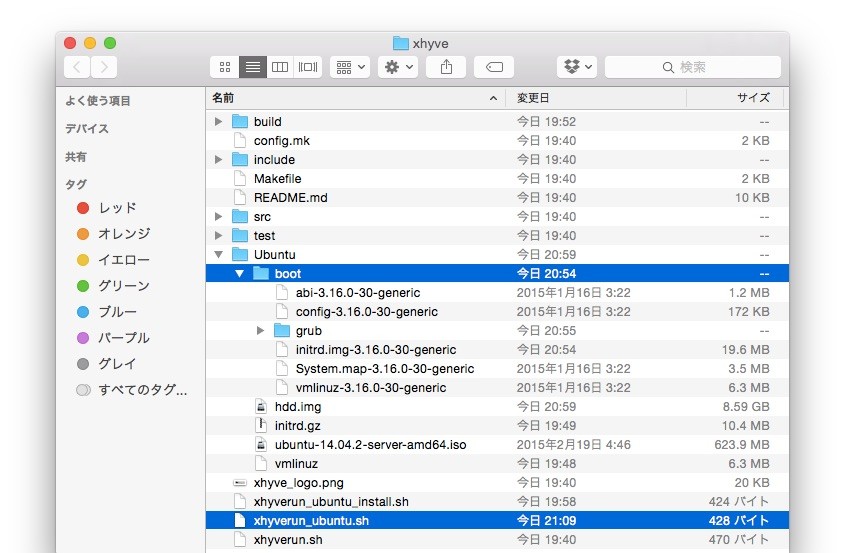The height and width of the screenshot is (553, 845).
Task: Expand the include folder
Action: tap(218, 160)
